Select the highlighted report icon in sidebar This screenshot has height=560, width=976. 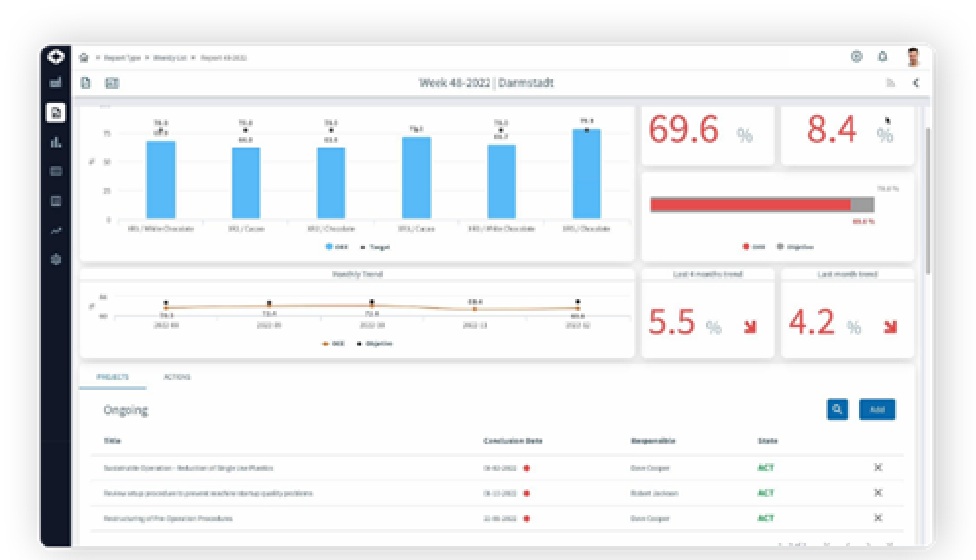tap(56, 112)
